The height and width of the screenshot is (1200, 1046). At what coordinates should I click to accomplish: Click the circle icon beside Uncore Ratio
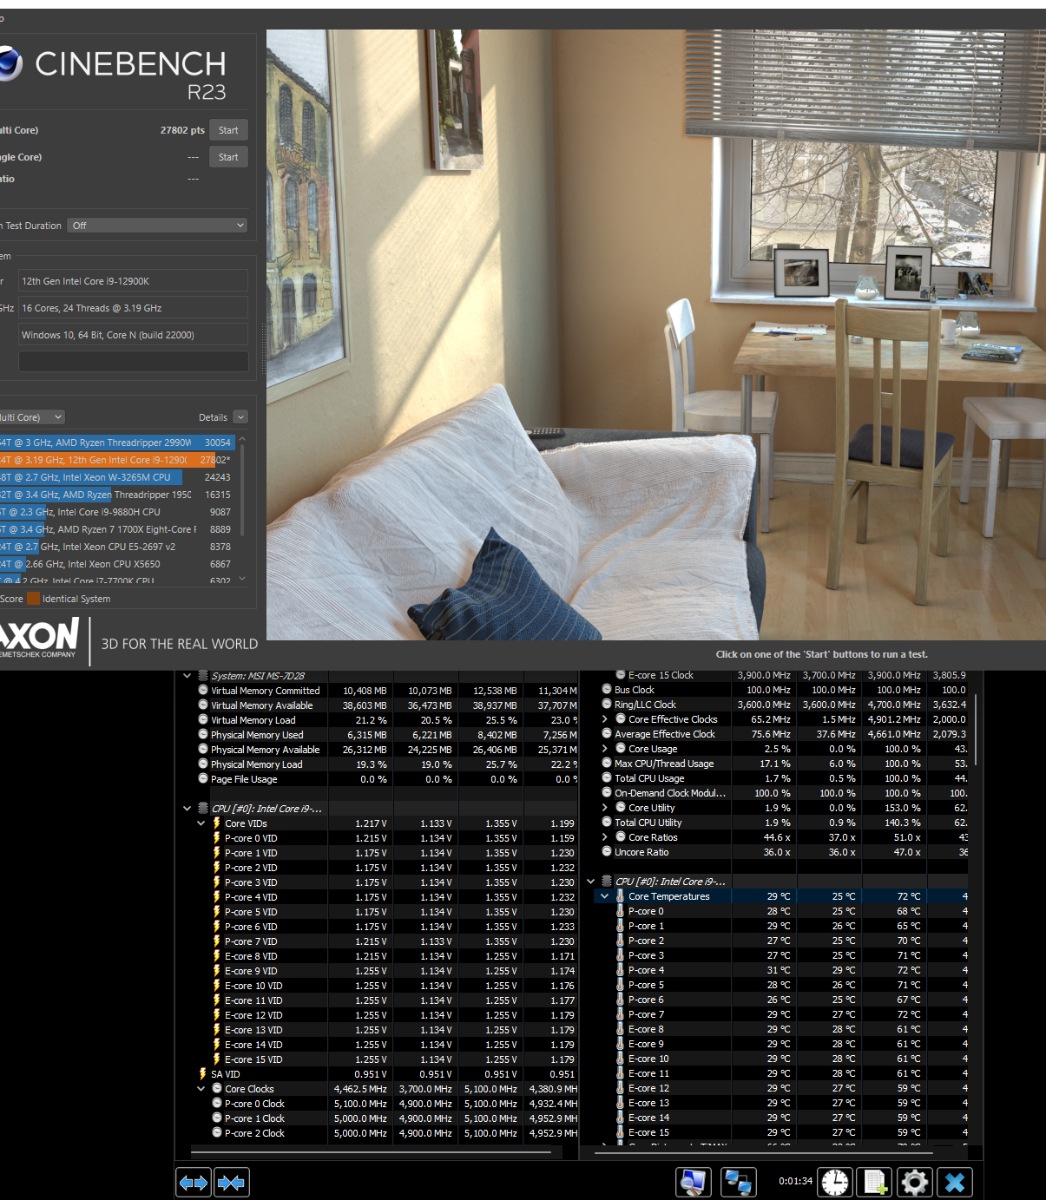tap(606, 852)
